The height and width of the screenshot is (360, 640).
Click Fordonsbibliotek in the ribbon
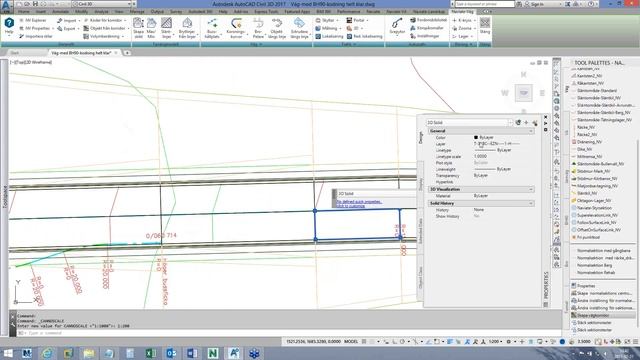[x=428, y=20]
